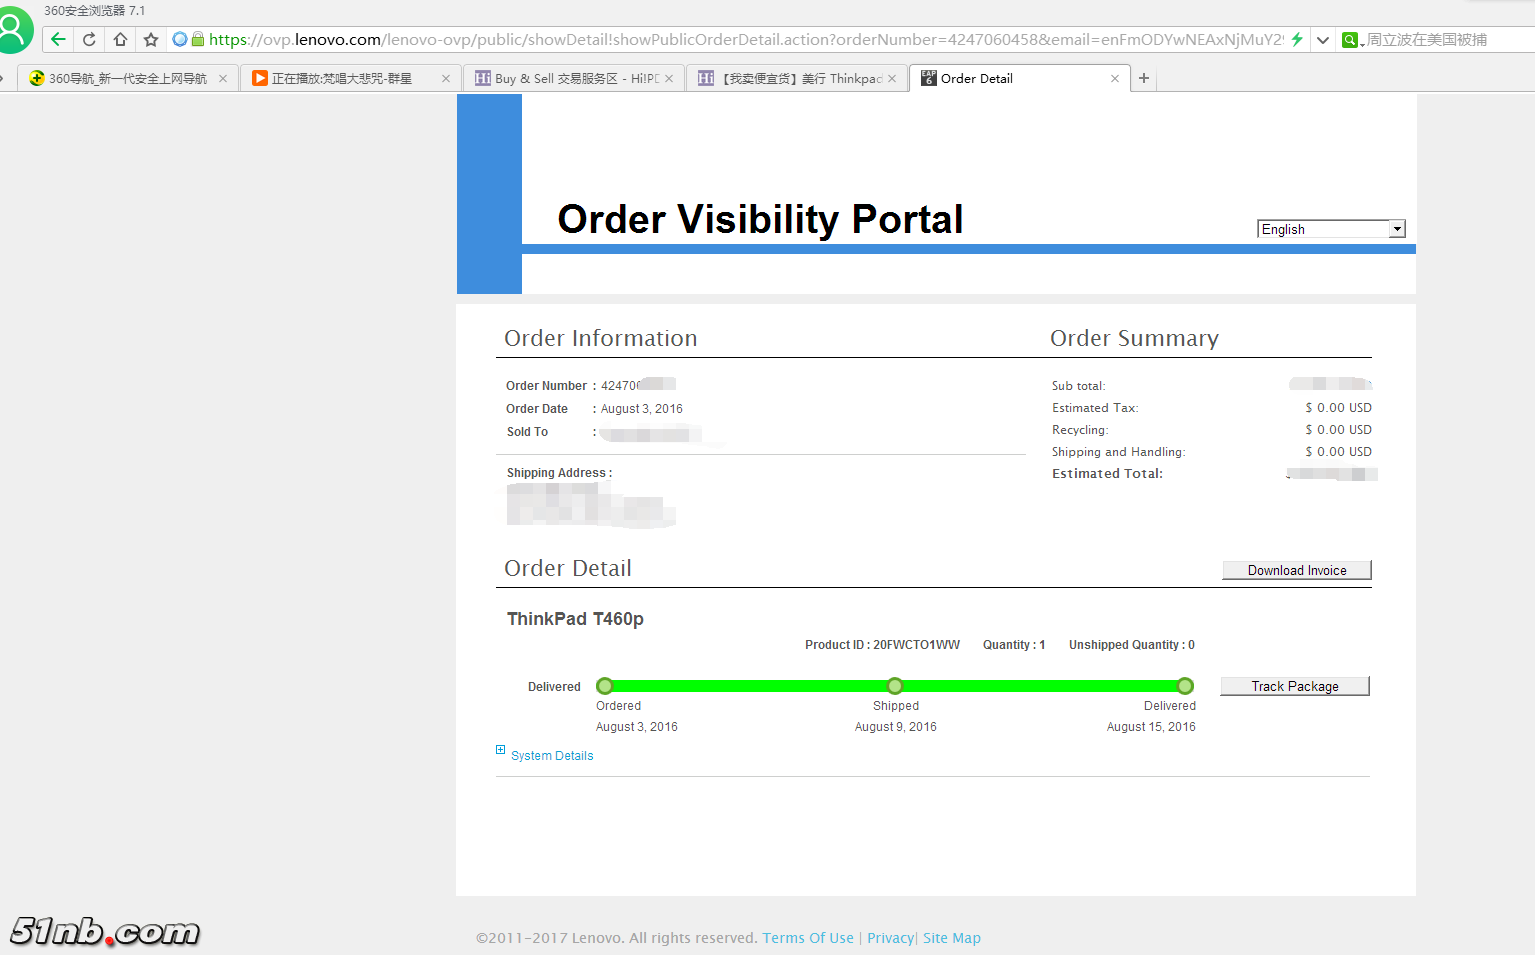This screenshot has width=1535, height=955.
Task: Open the Terms Of Use link
Action: point(807,938)
